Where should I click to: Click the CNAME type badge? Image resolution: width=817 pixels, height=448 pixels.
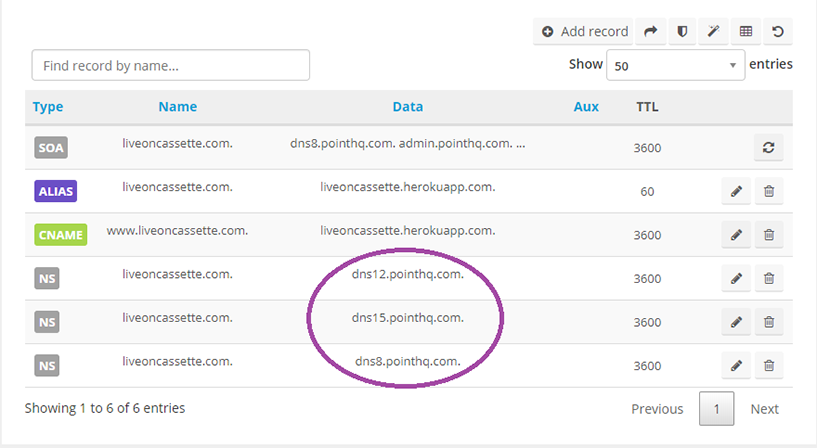click(x=60, y=235)
